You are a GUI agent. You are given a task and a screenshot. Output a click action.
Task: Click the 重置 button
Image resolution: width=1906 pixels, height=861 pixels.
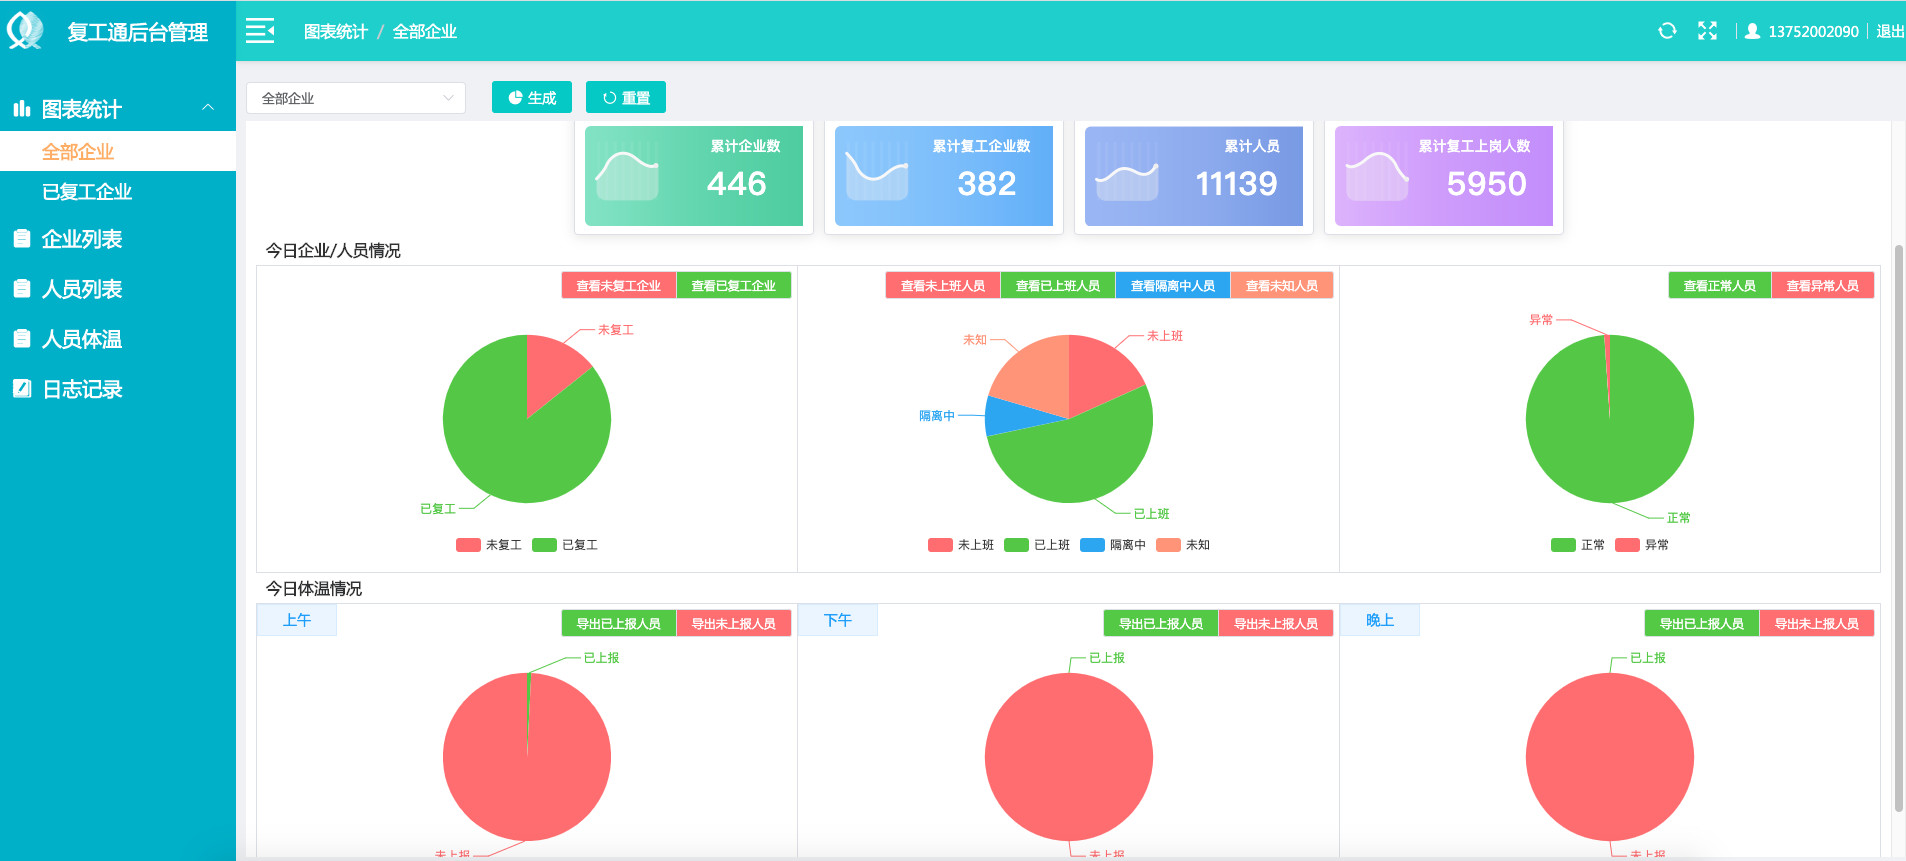tap(626, 97)
